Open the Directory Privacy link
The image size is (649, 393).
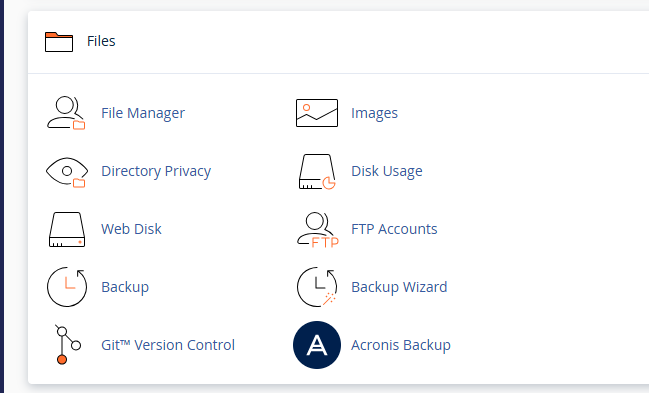pos(156,171)
